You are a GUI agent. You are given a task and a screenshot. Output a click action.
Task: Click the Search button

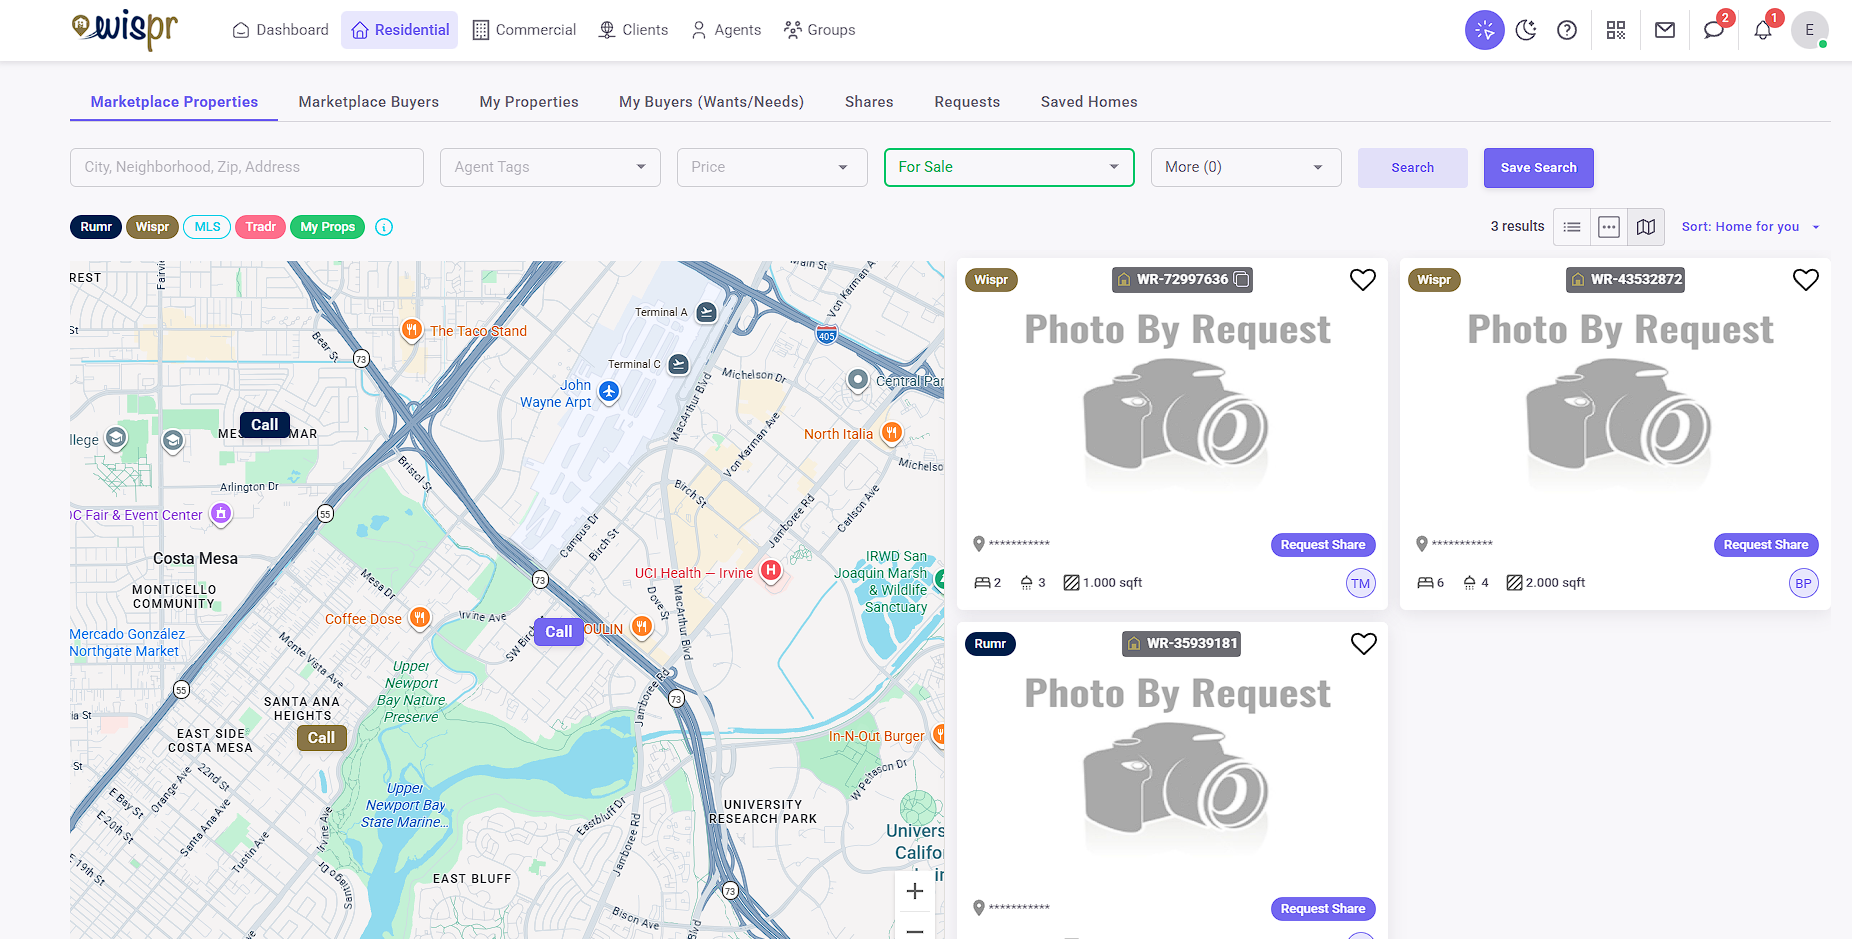1412,168
